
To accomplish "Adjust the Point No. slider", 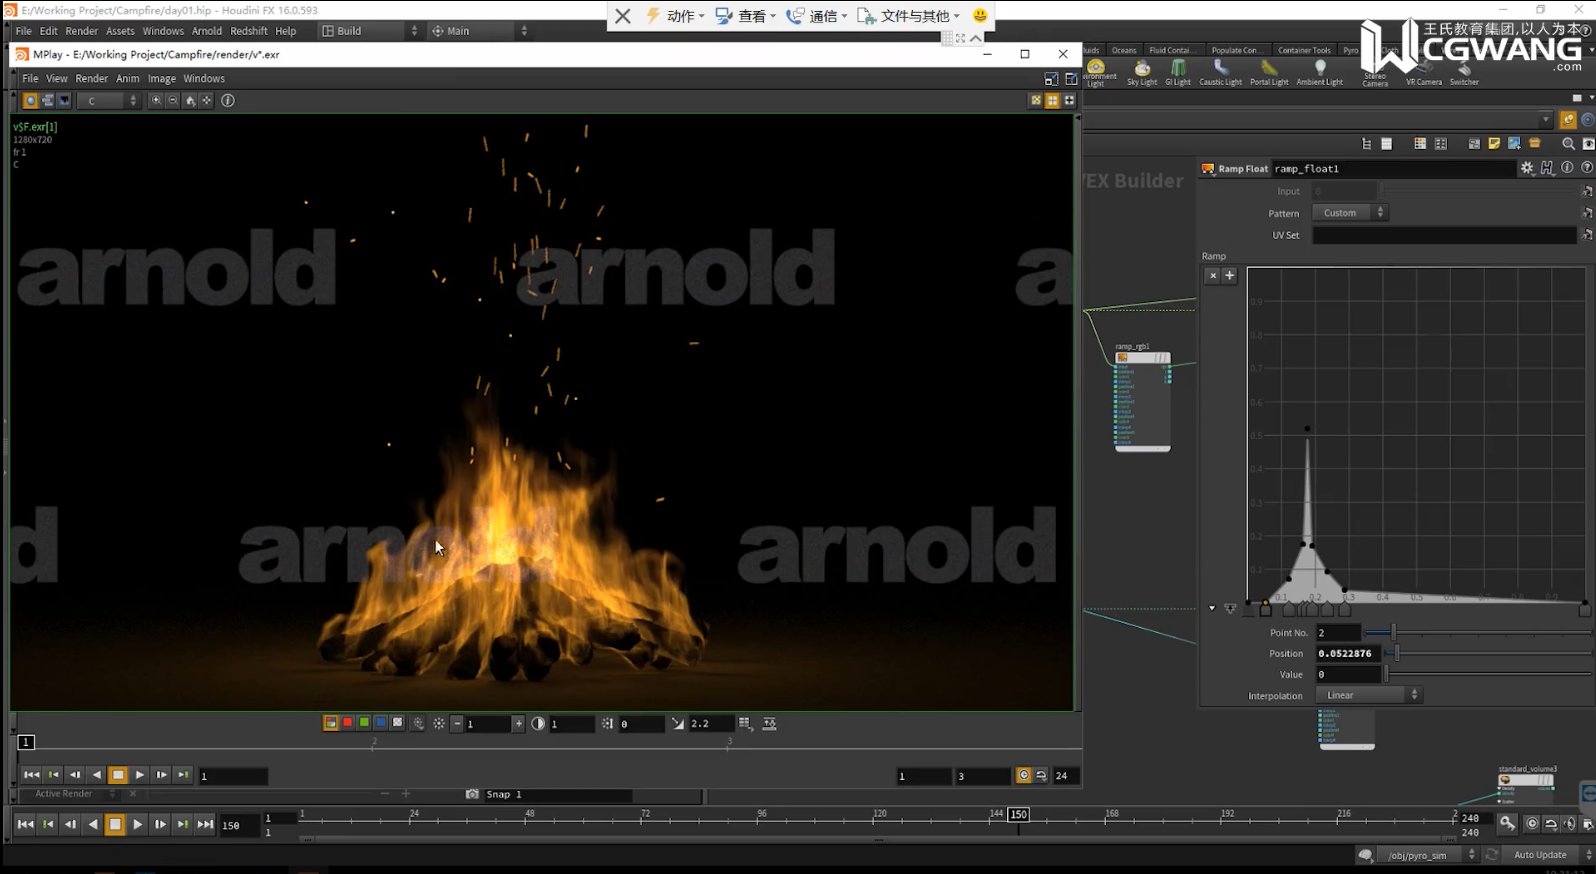I will pyautogui.click(x=1478, y=632).
